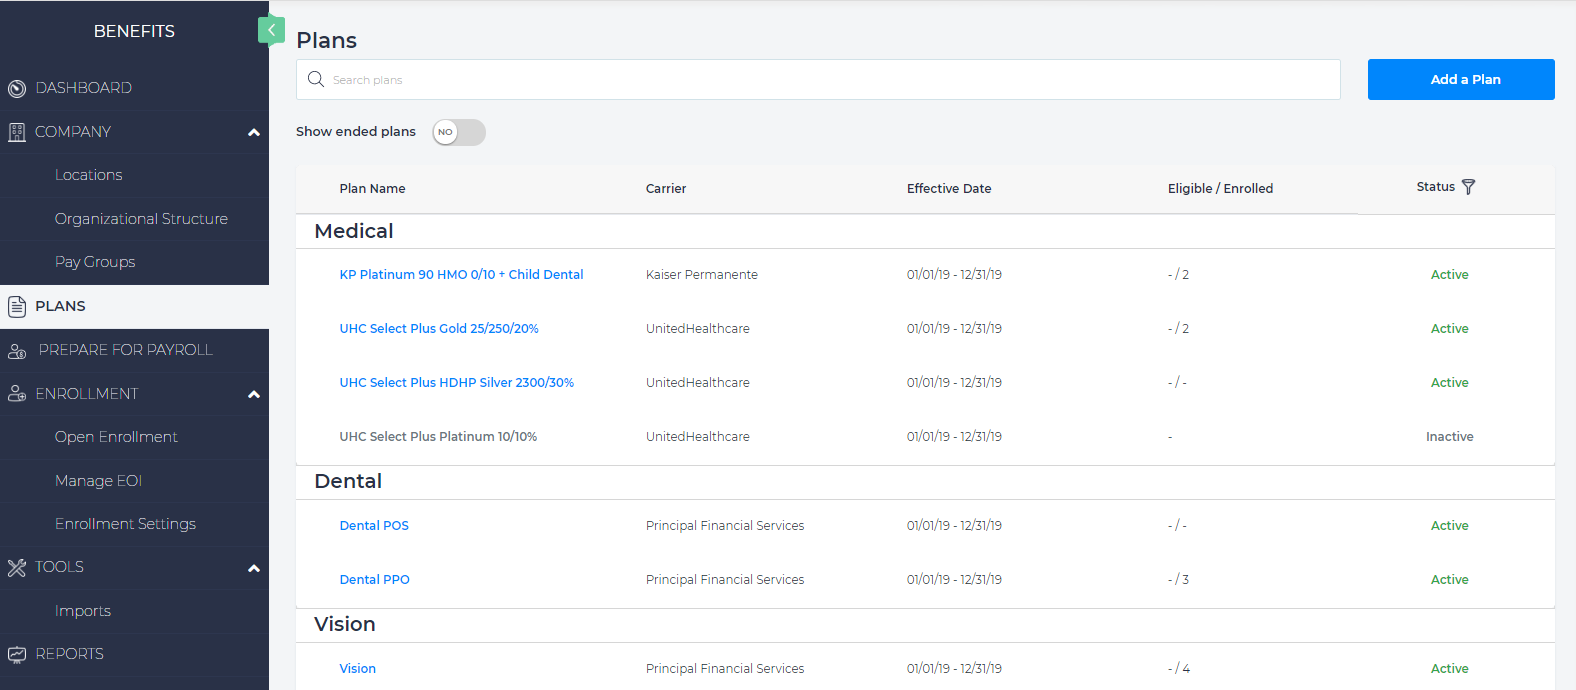The height and width of the screenshot is (690, 1576).
Task: Select Imports under Tools
Action: pos(83,611)
